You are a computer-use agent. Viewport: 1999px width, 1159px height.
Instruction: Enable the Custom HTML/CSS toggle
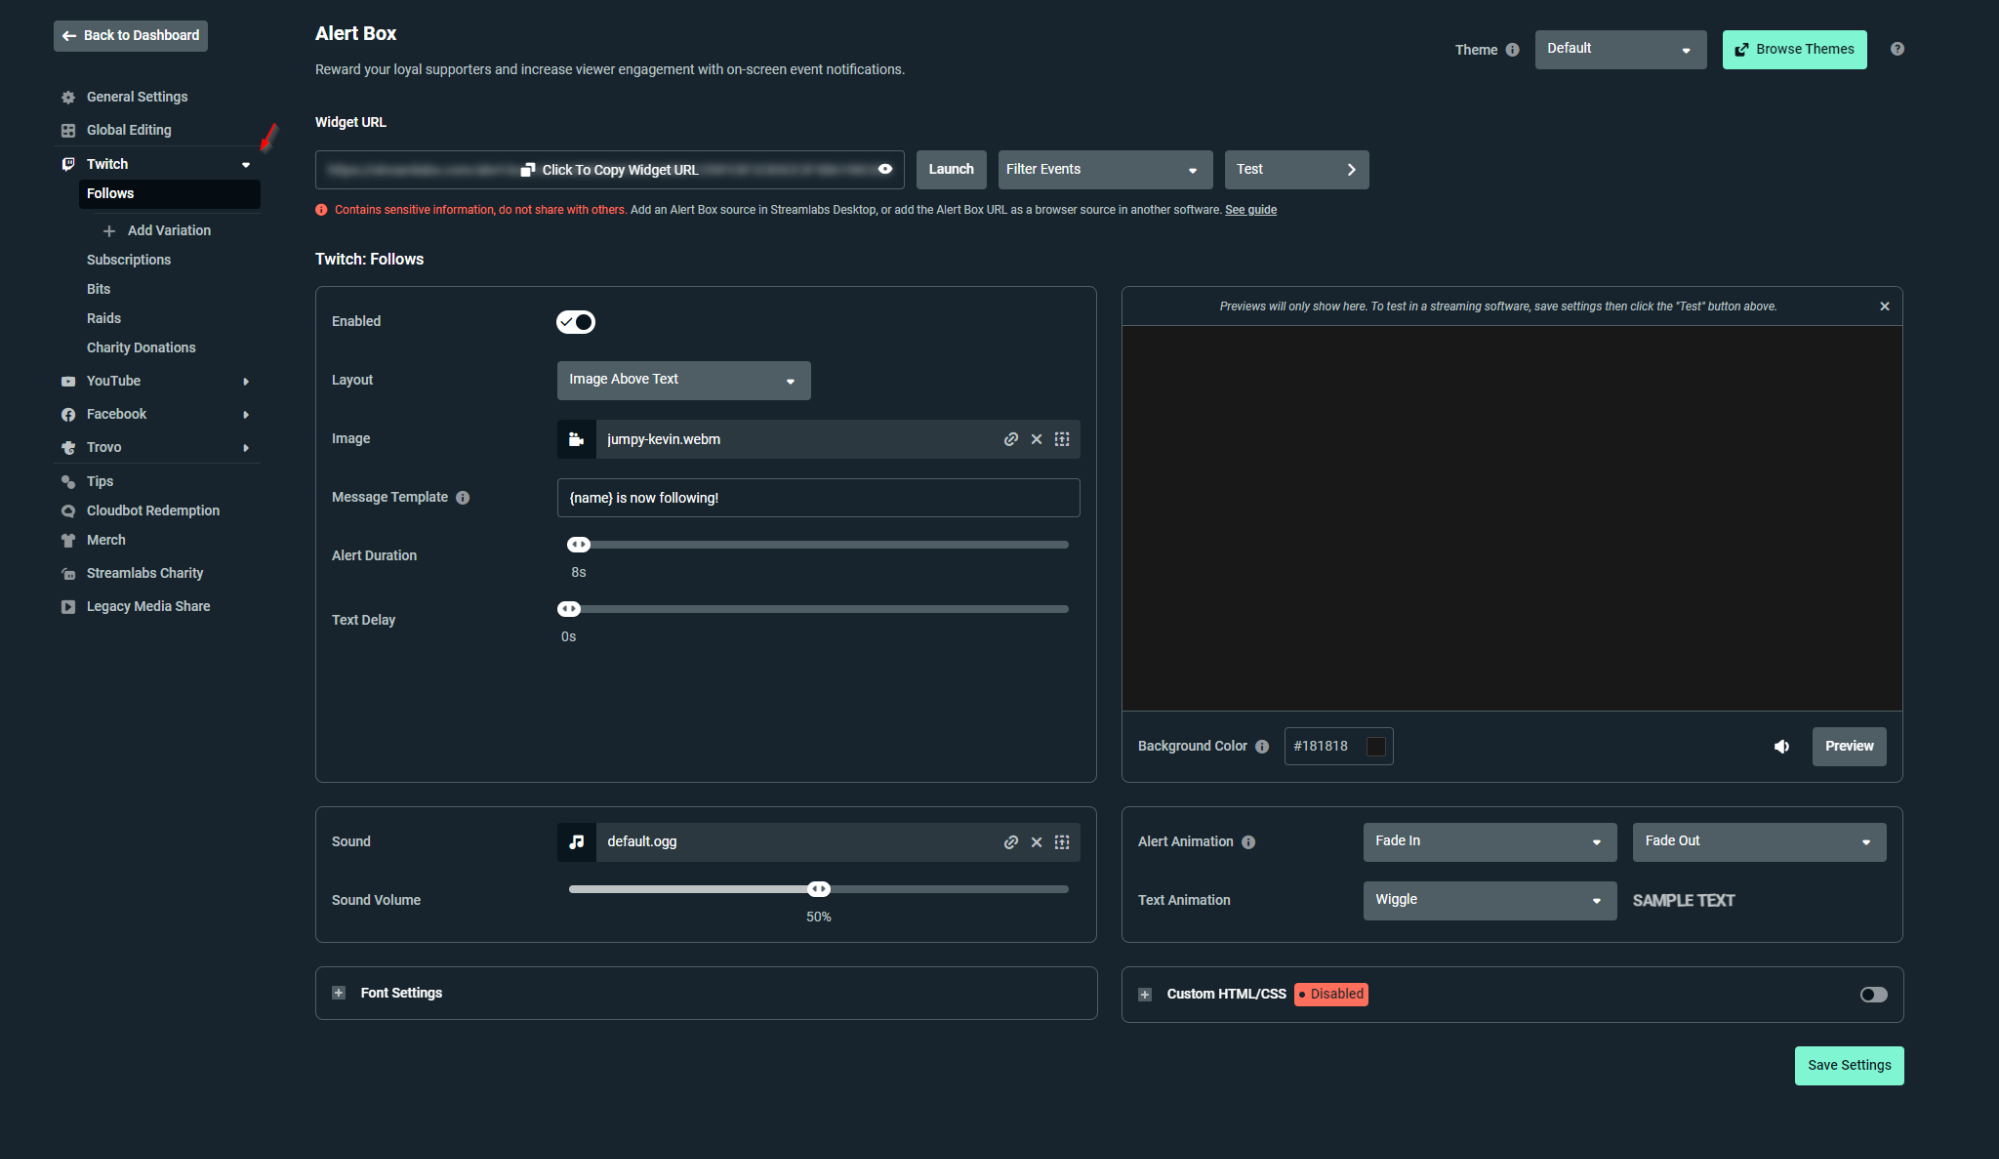(1873, 994)
